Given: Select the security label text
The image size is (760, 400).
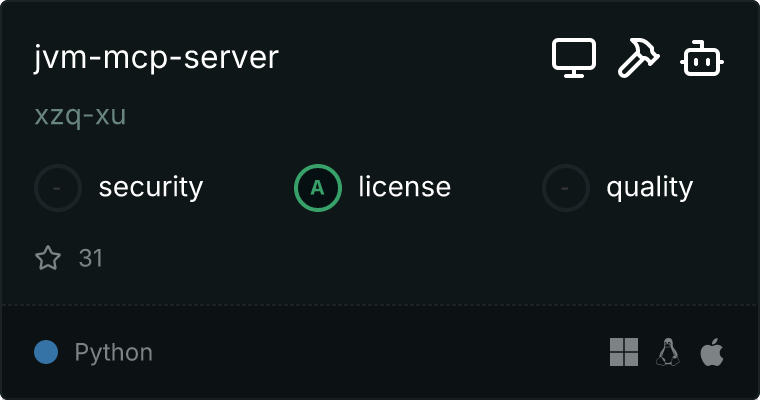Looking at the screenshot, I should 151,187.
